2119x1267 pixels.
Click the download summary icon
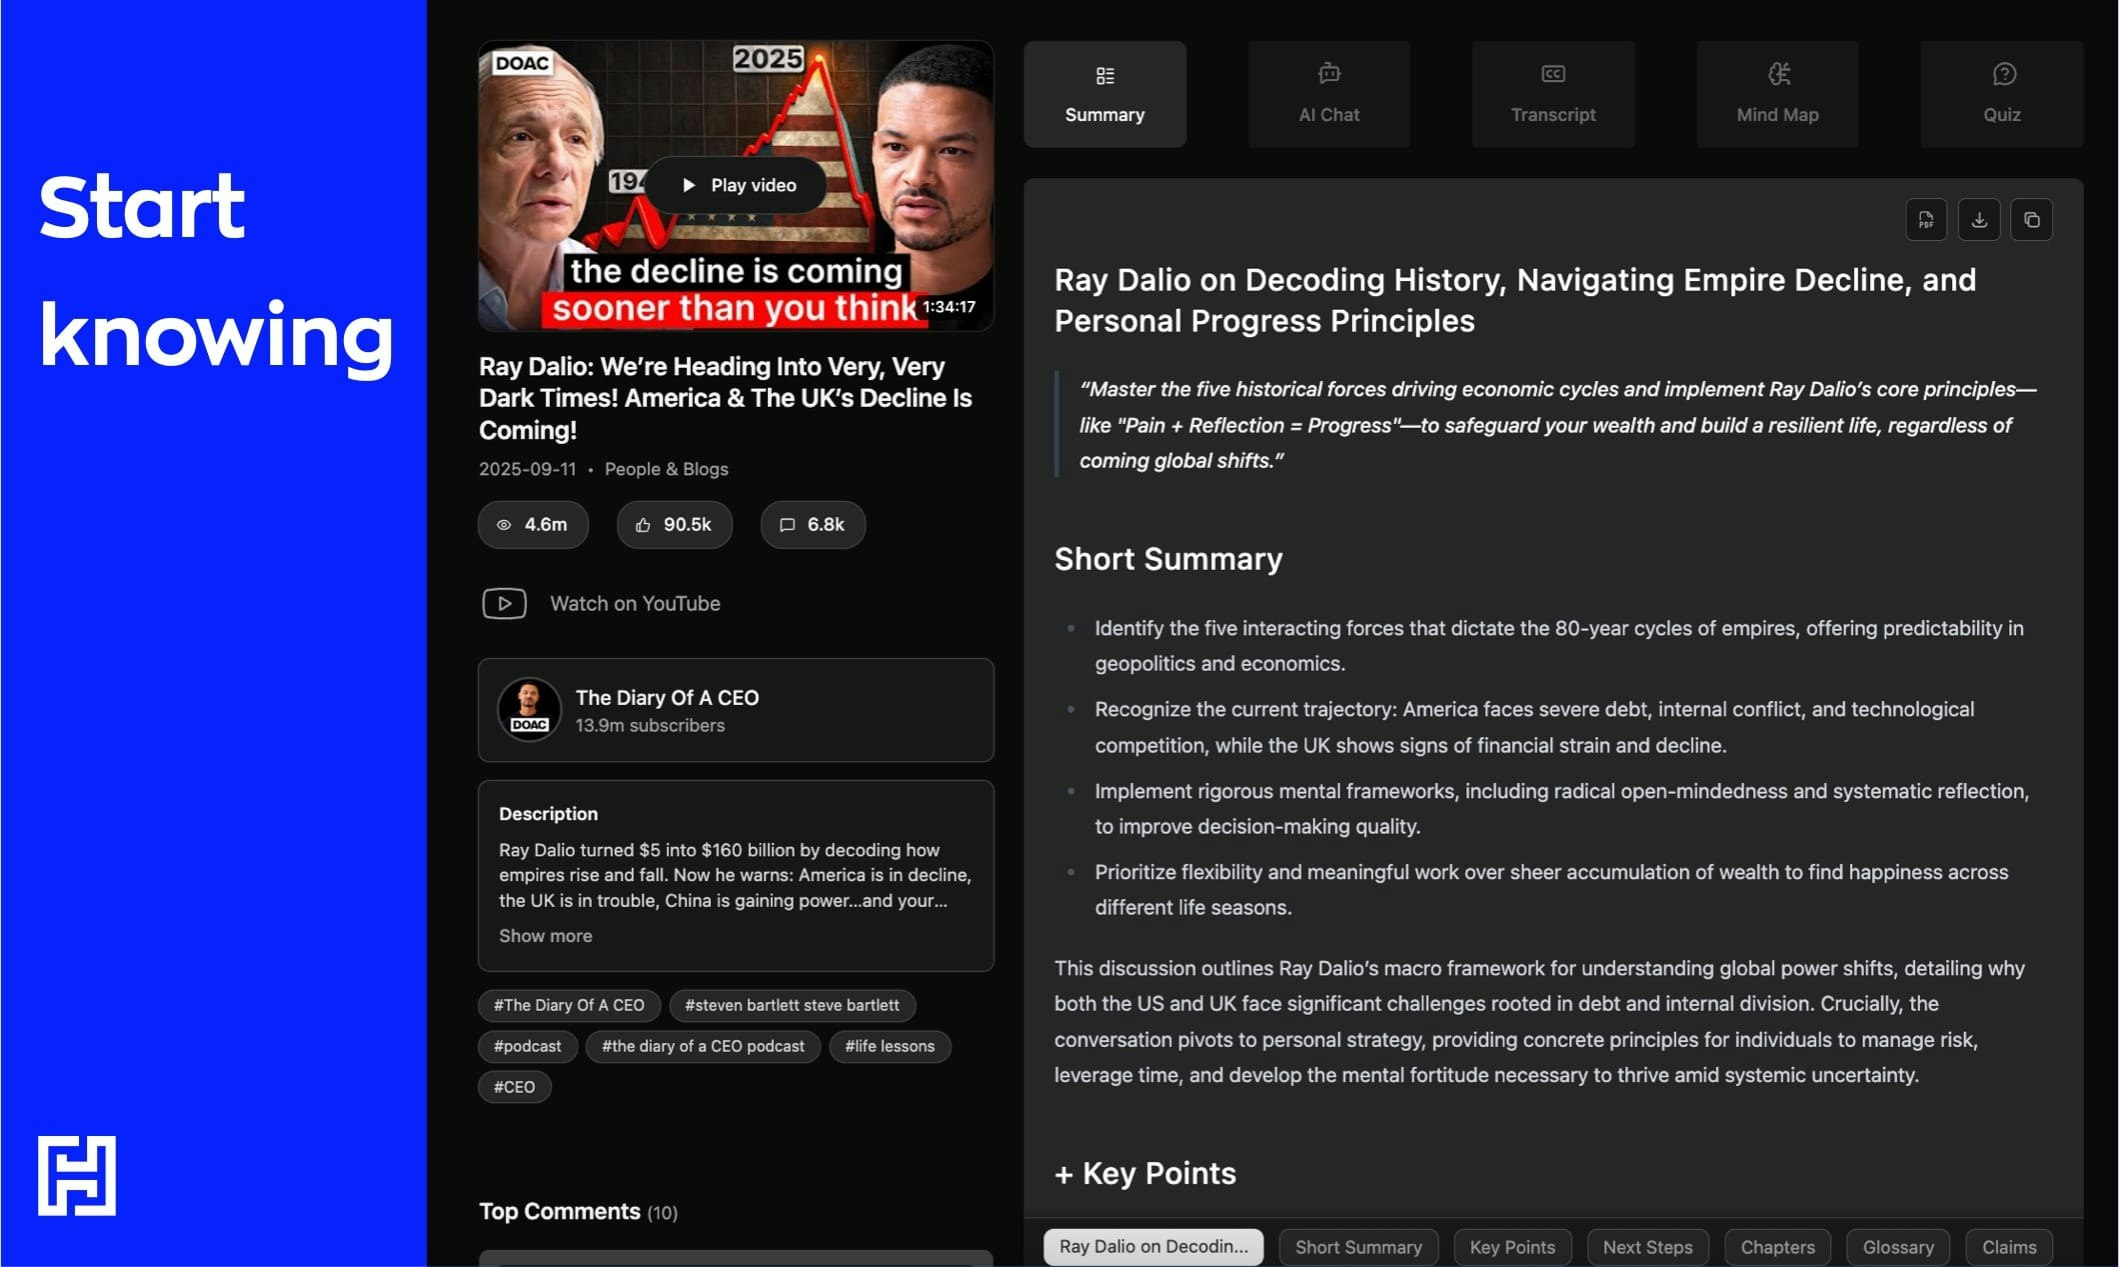click(1978, 220)
